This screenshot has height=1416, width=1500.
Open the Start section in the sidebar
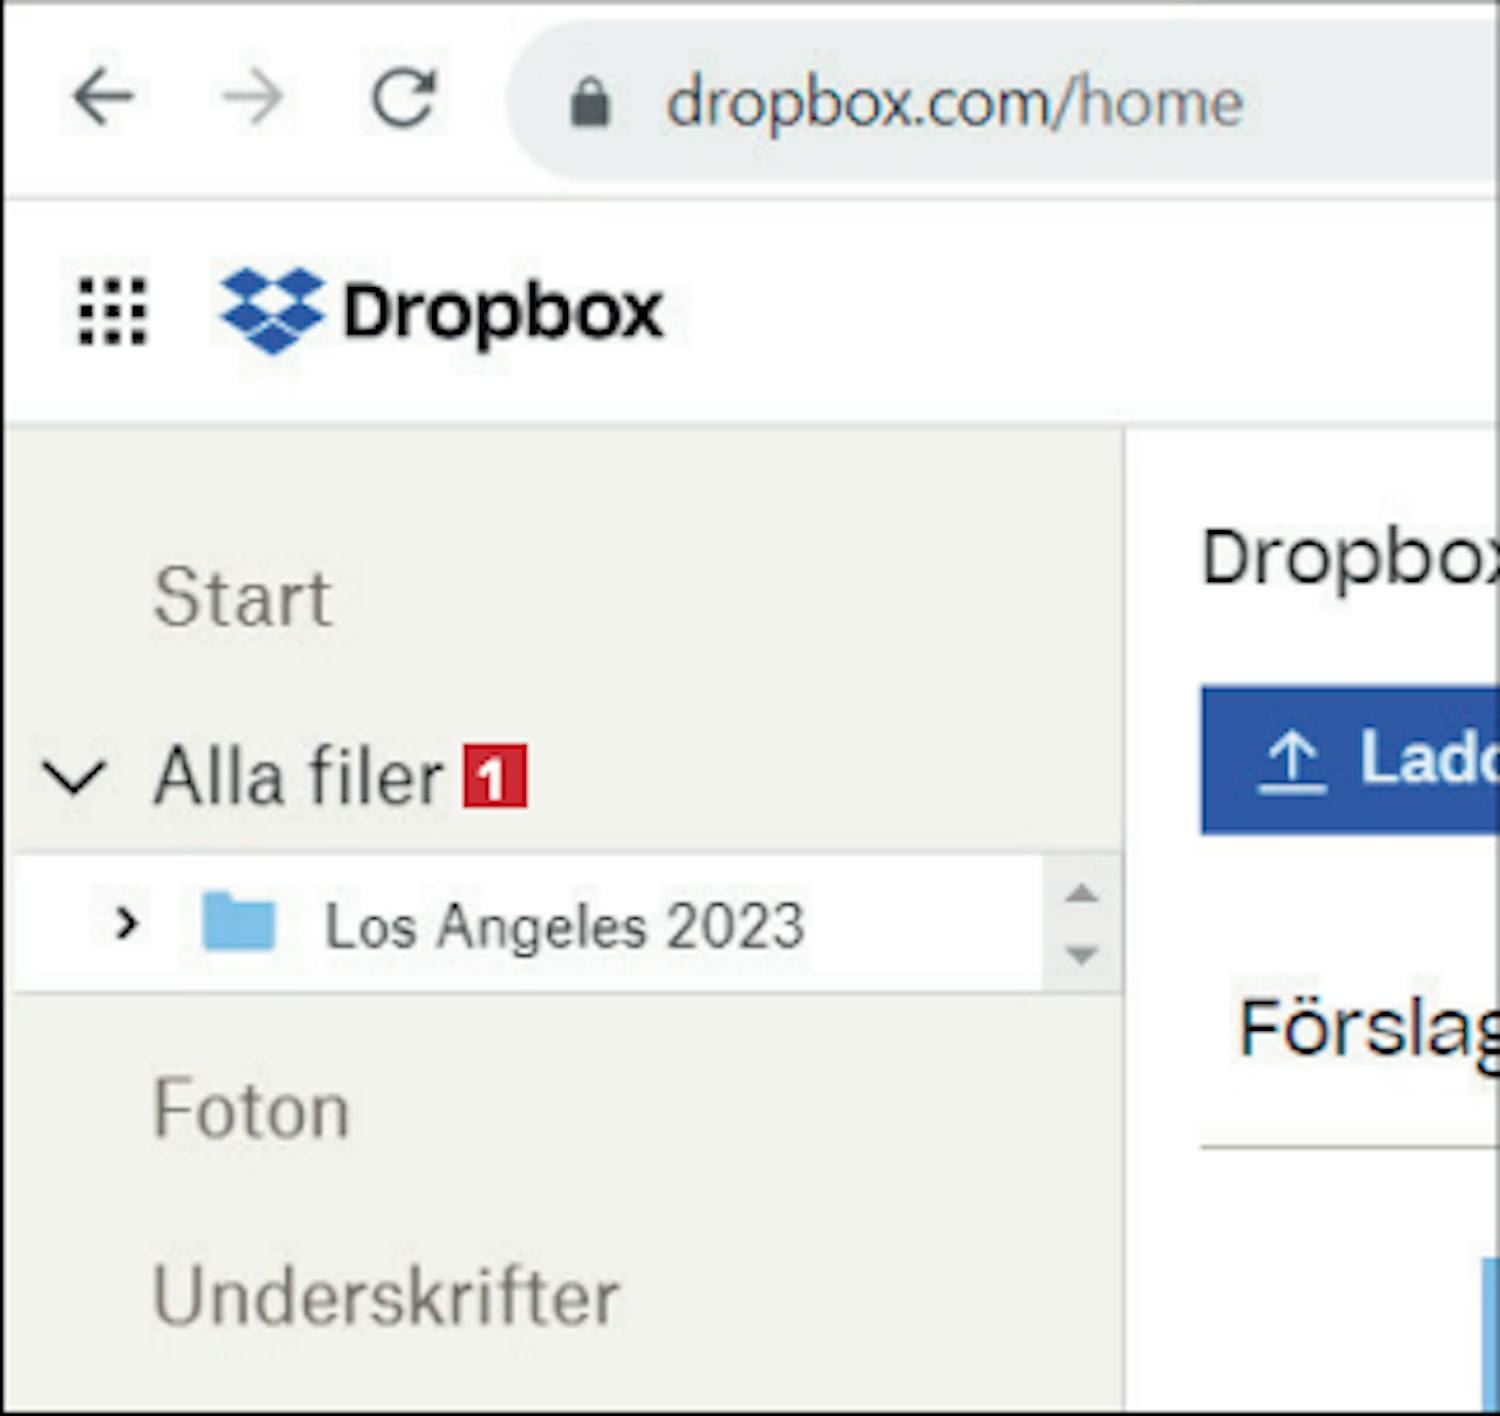click(x=242, y=597)
